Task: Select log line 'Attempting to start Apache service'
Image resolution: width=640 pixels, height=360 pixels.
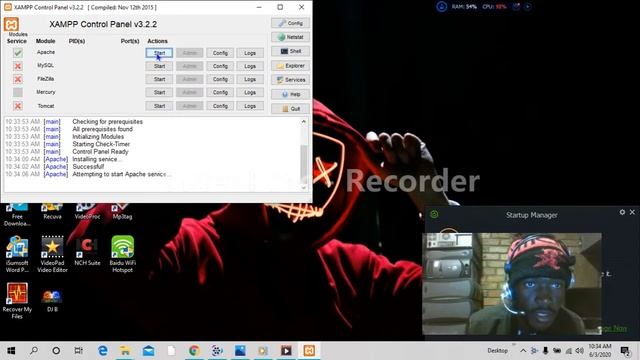Action: pyautogui.click(x=121, y=174)
